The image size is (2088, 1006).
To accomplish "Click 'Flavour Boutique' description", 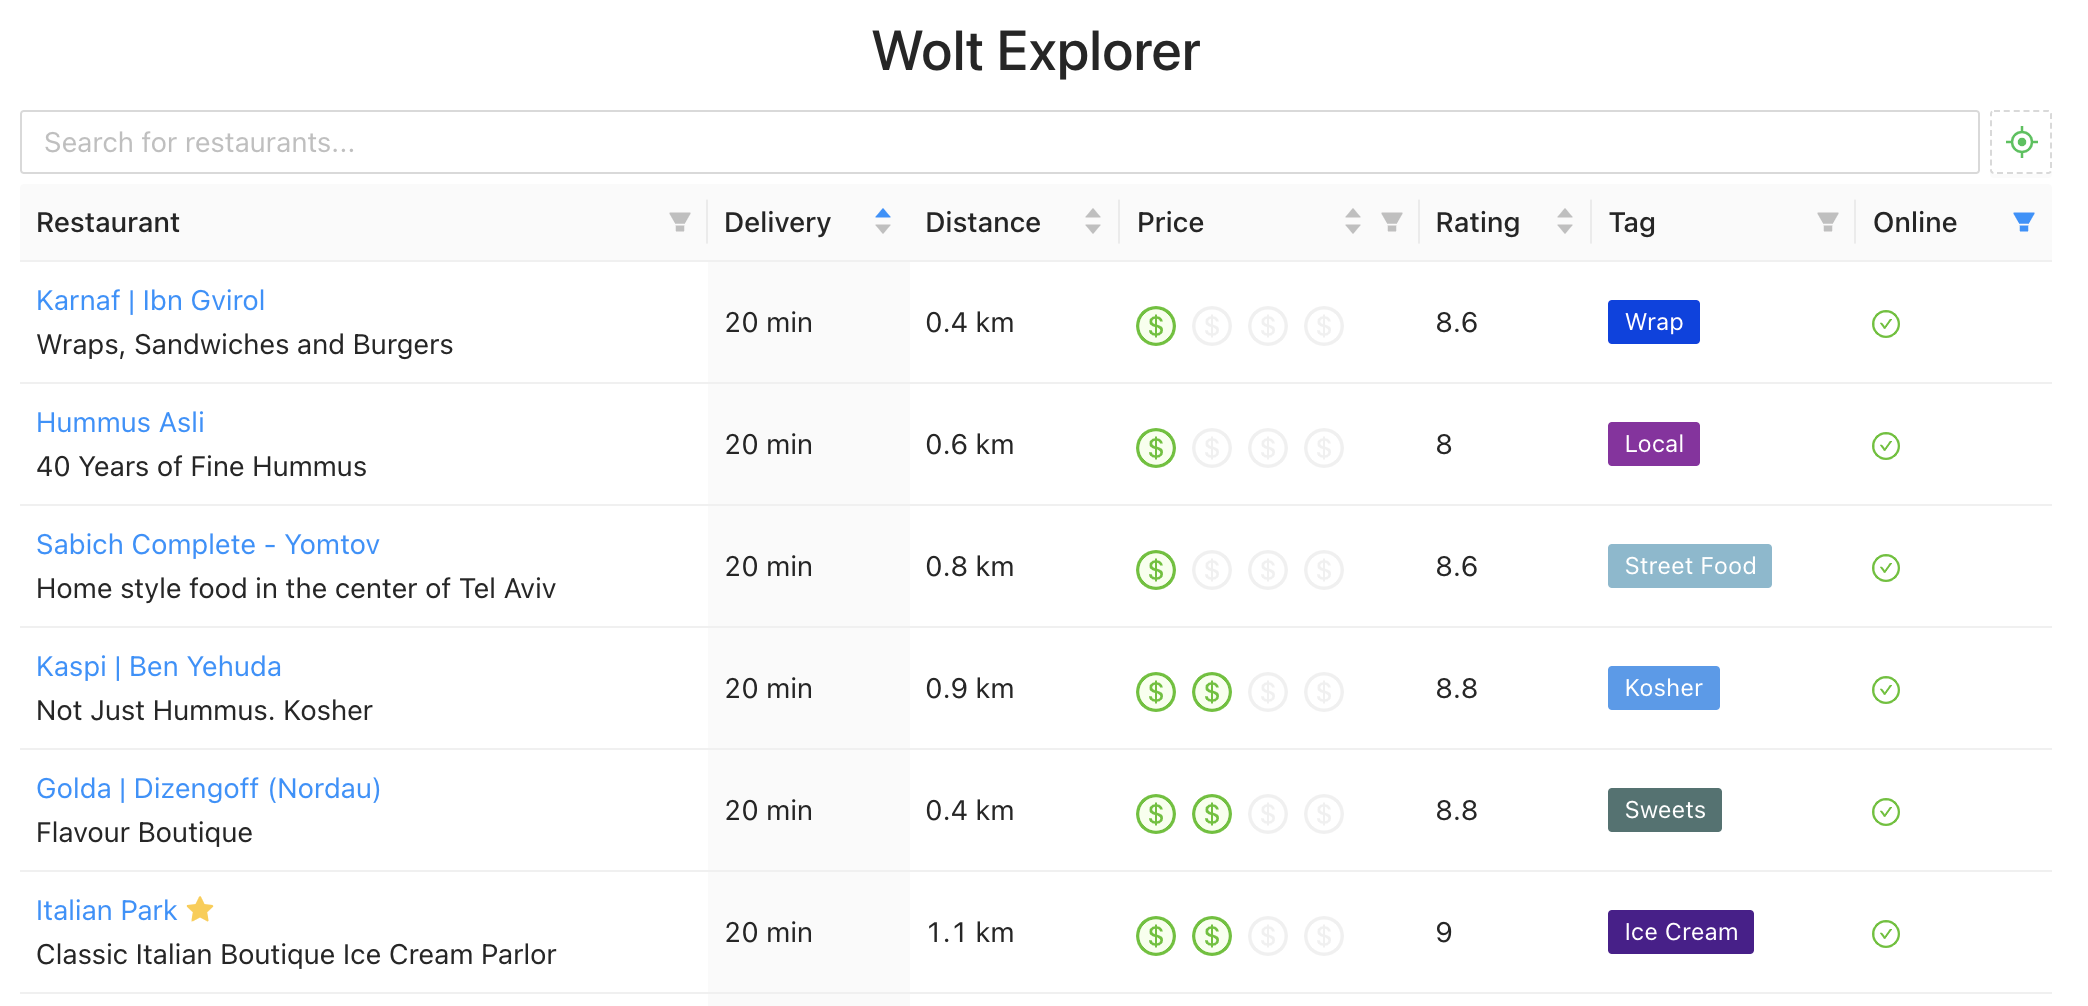I will [144, 832].
